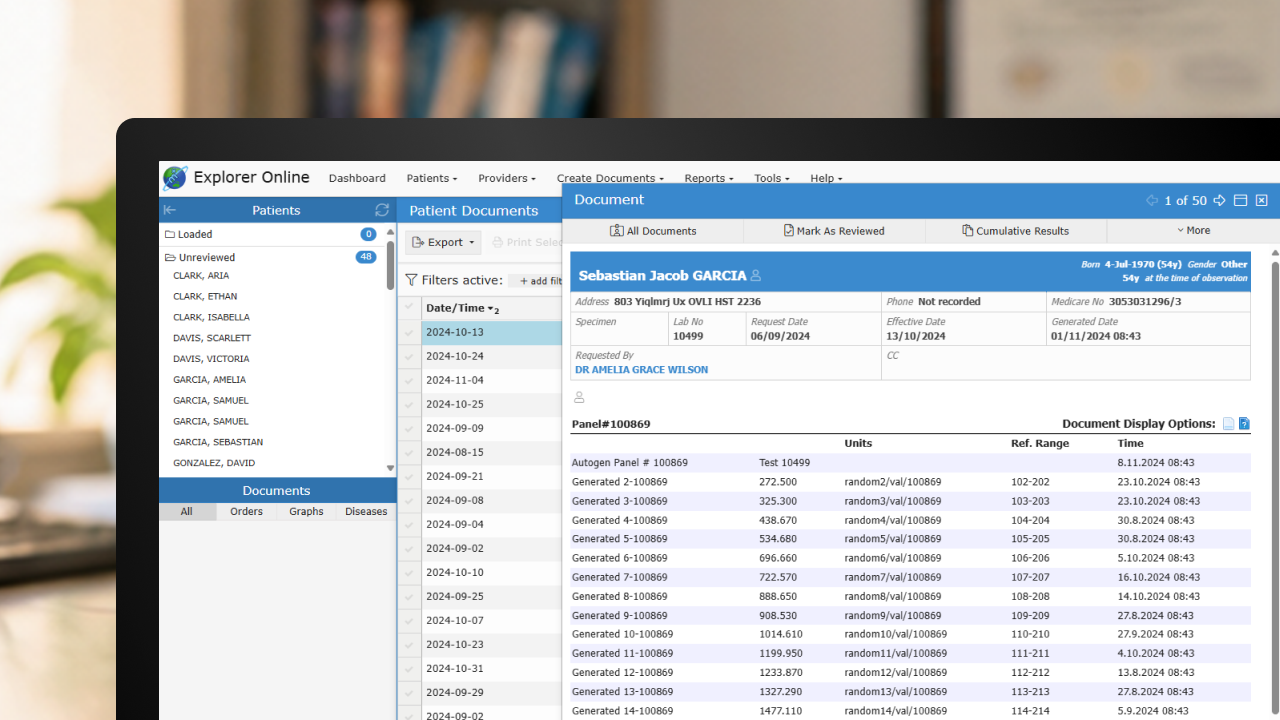Click the All Documents icon
Screen dimensions: 1280x720
[617, 231]
